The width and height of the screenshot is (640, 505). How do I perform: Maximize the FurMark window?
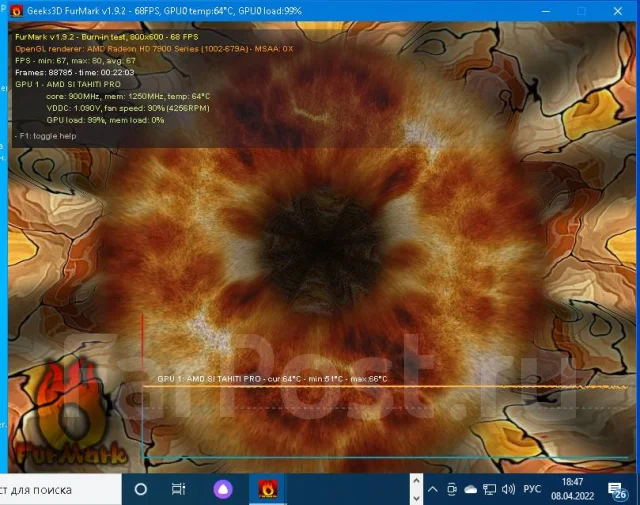click(581, 11)
